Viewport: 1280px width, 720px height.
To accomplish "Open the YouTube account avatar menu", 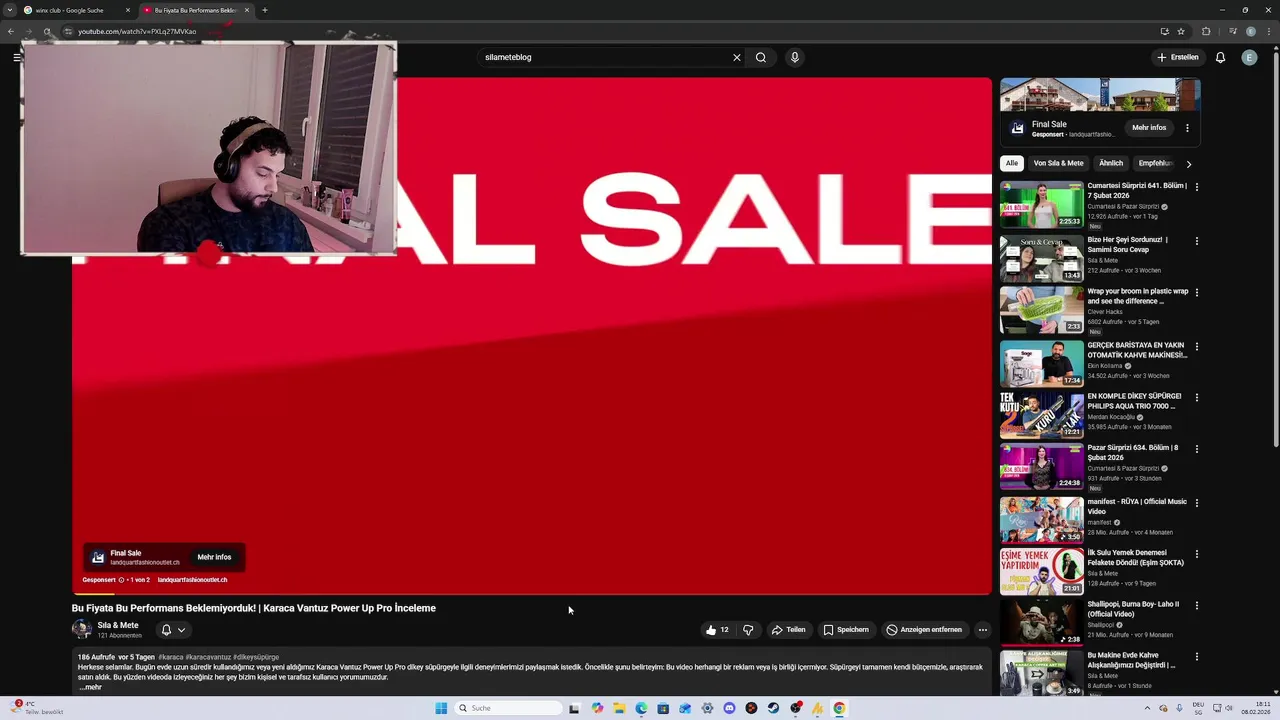I will (x=1249, y=57).
